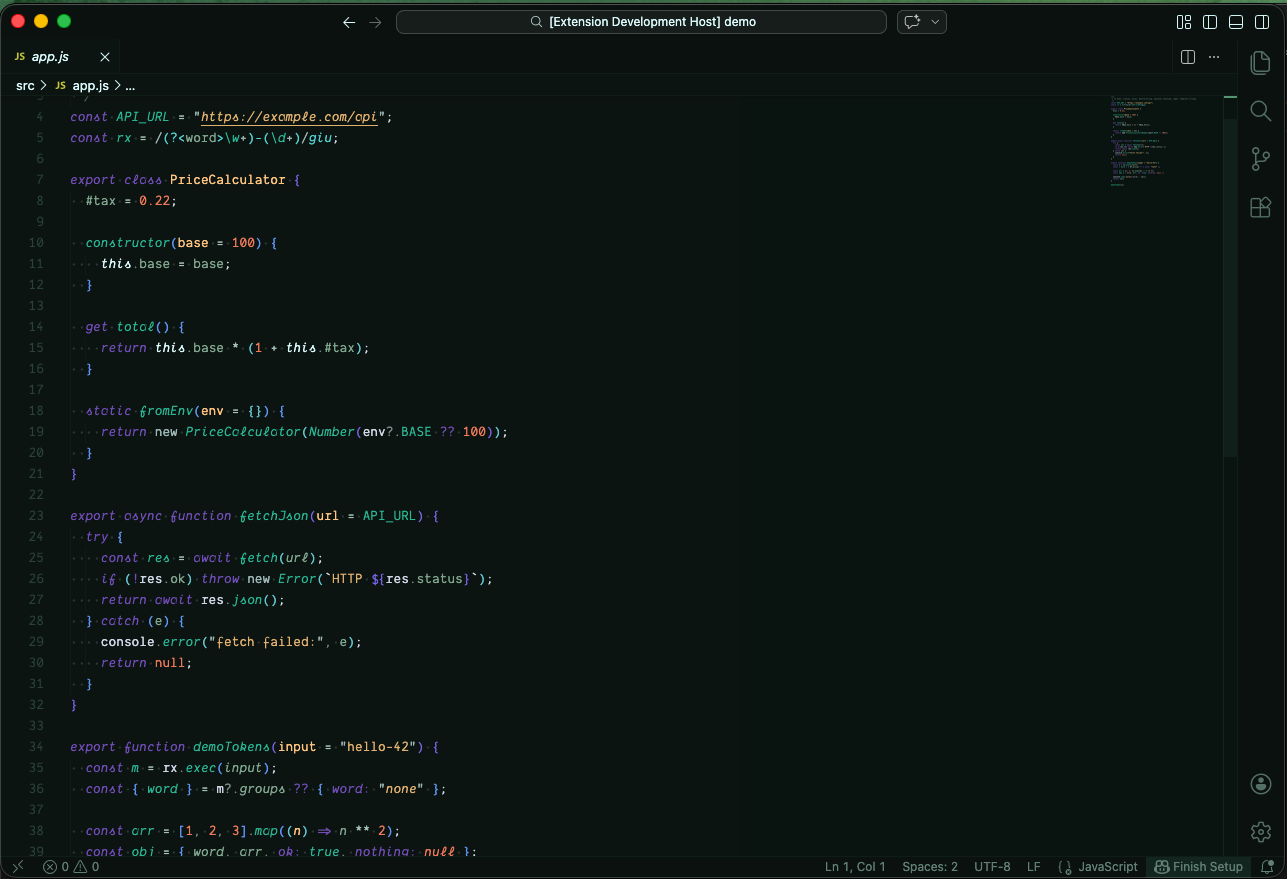Open the Search view
The height and width of the screenshot is (879, 1287).
pyautogui.click(x=1260, y=111)
